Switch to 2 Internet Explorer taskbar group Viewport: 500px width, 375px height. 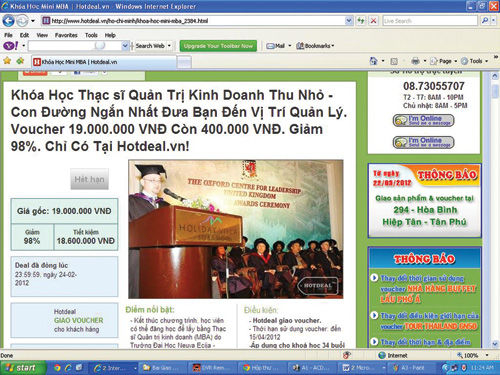pos(113,368)
